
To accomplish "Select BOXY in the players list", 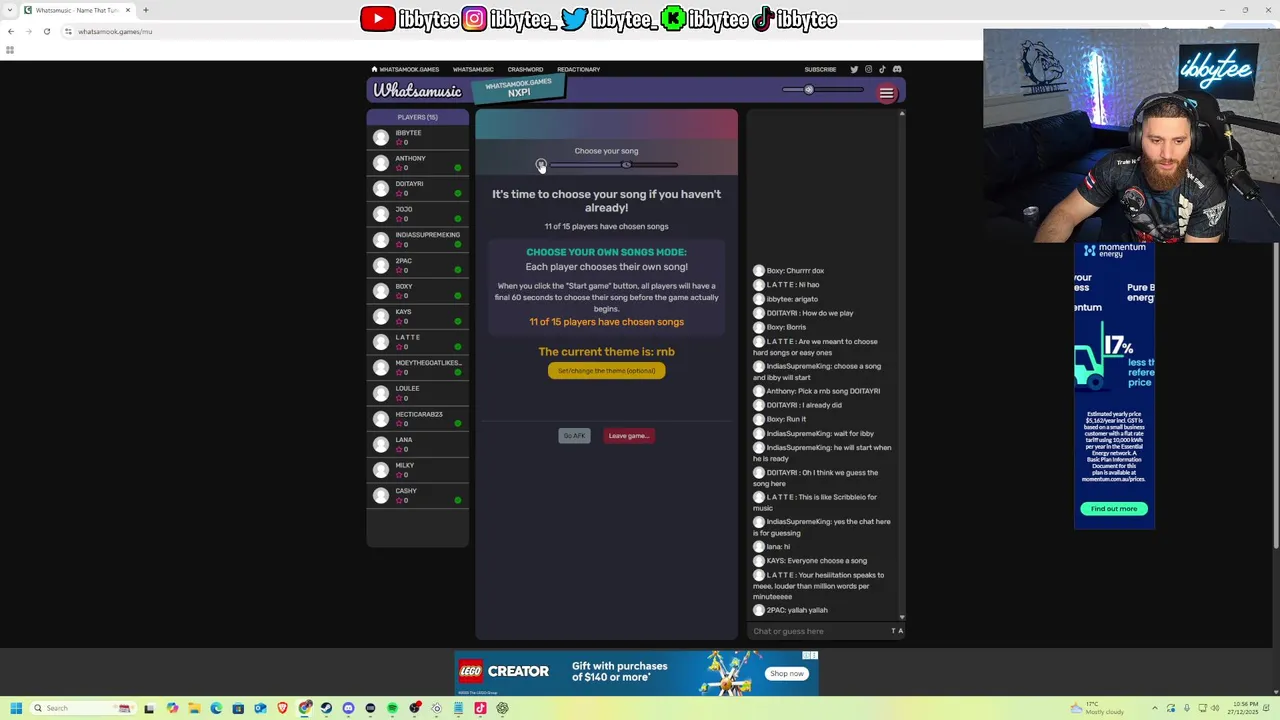I will (418, 291).
